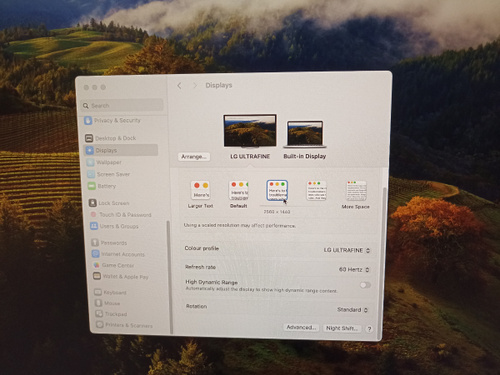
Task: Open Lock Screen settings icon
Action: [93, 203]
